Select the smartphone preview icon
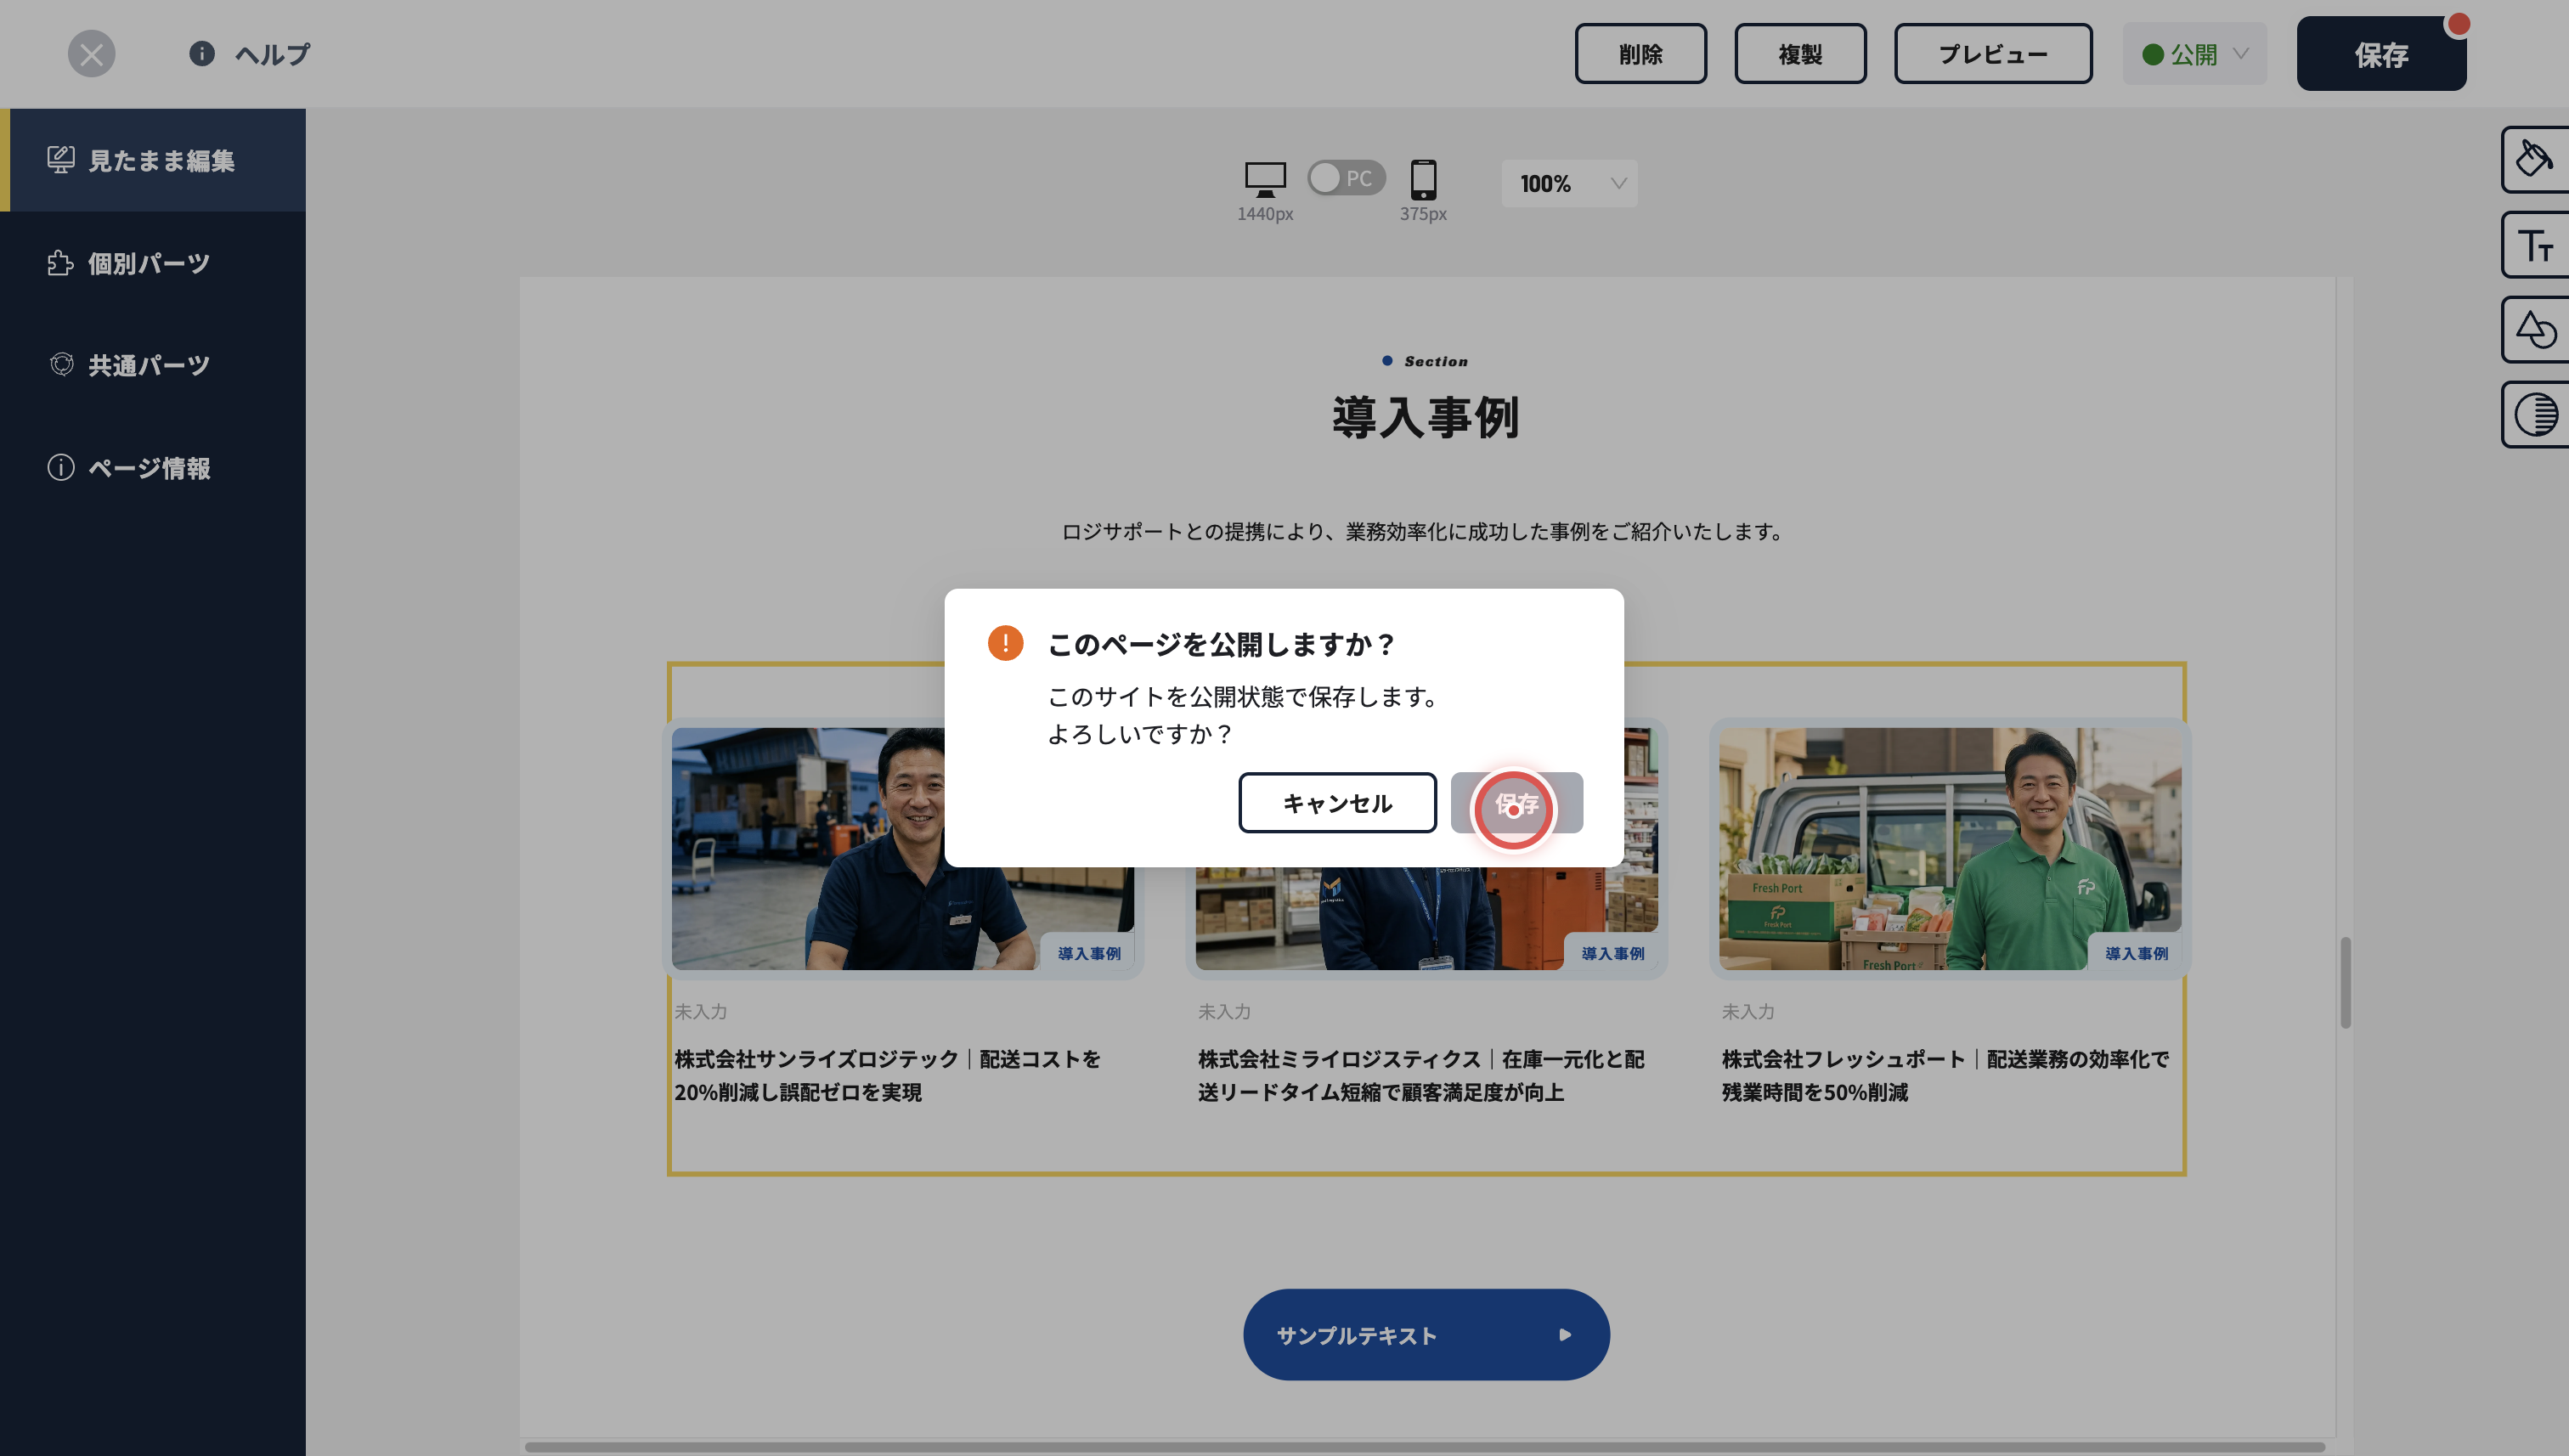Screen dimensions: 2569x1456 [1423, 180]
